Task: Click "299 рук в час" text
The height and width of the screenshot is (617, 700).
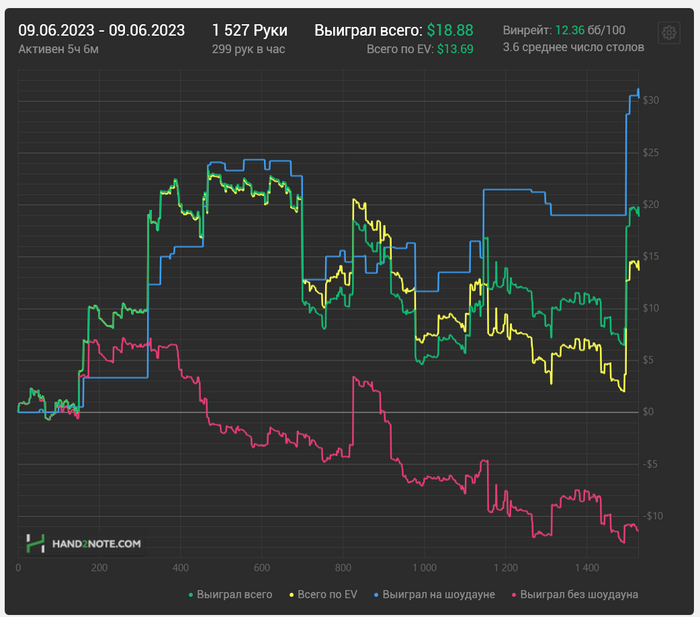Action: tap(249, 49)
